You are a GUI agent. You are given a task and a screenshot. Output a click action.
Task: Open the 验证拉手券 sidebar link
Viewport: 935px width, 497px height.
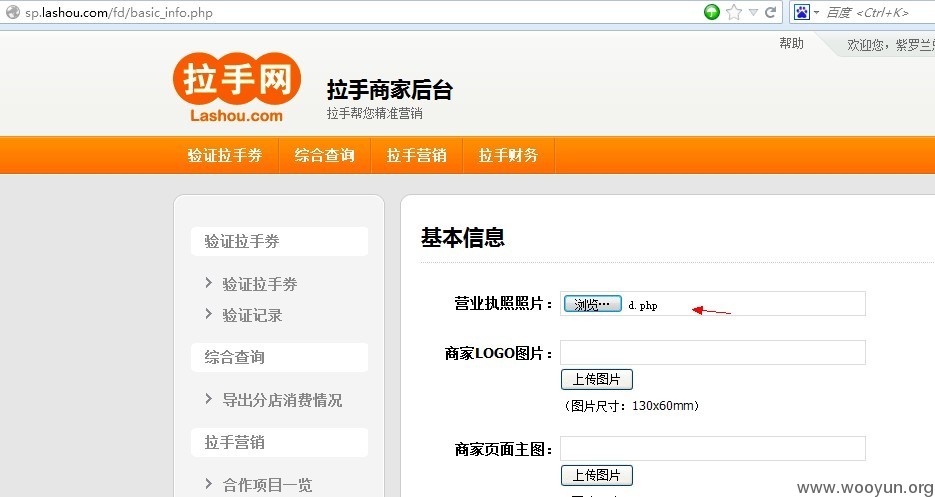tap(259, 284)
